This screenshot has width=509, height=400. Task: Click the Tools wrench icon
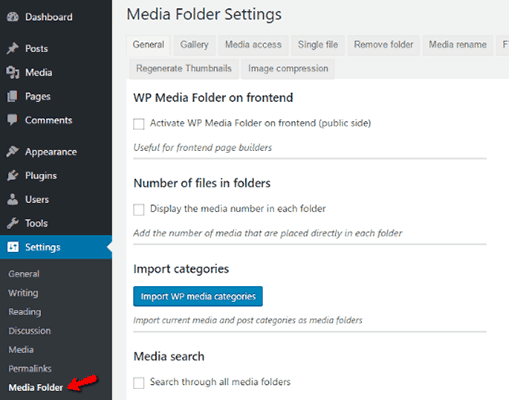click(13, 223)
